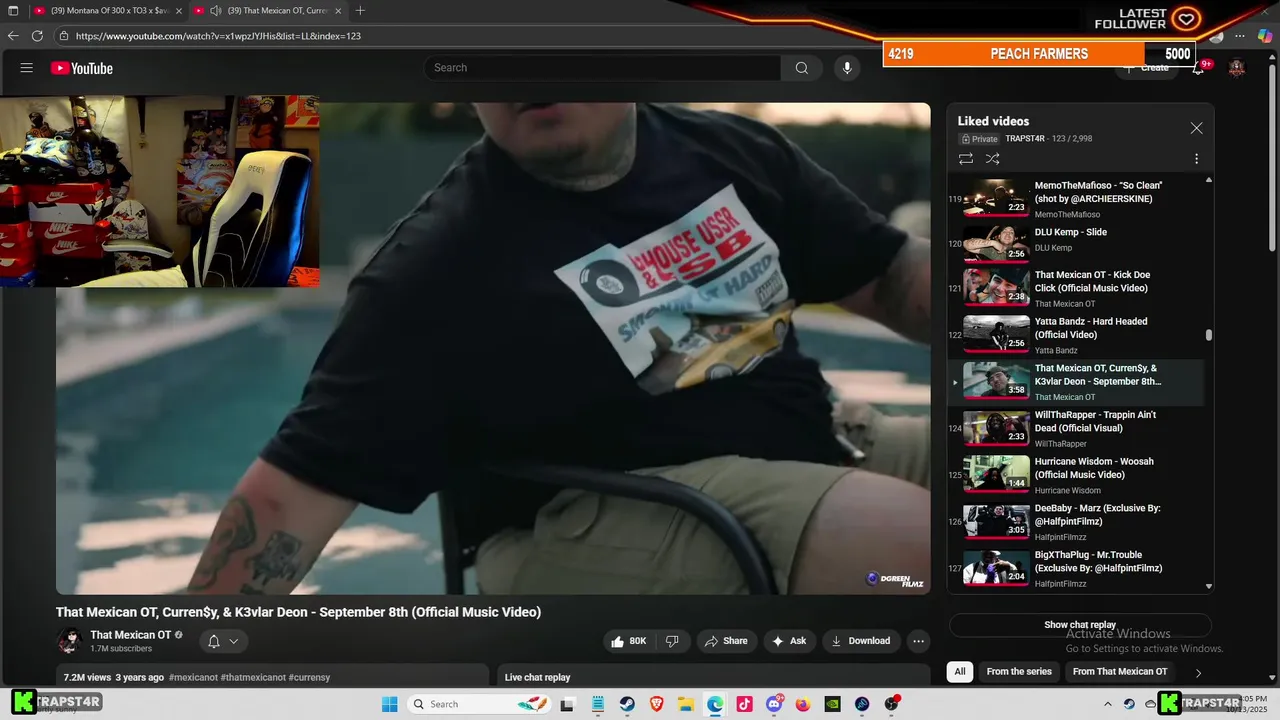Image resolution: width=1280 pixels, height=720 pixels.
Task: Select the From That Mexican OT chip
Action: tap(1120, 672)
